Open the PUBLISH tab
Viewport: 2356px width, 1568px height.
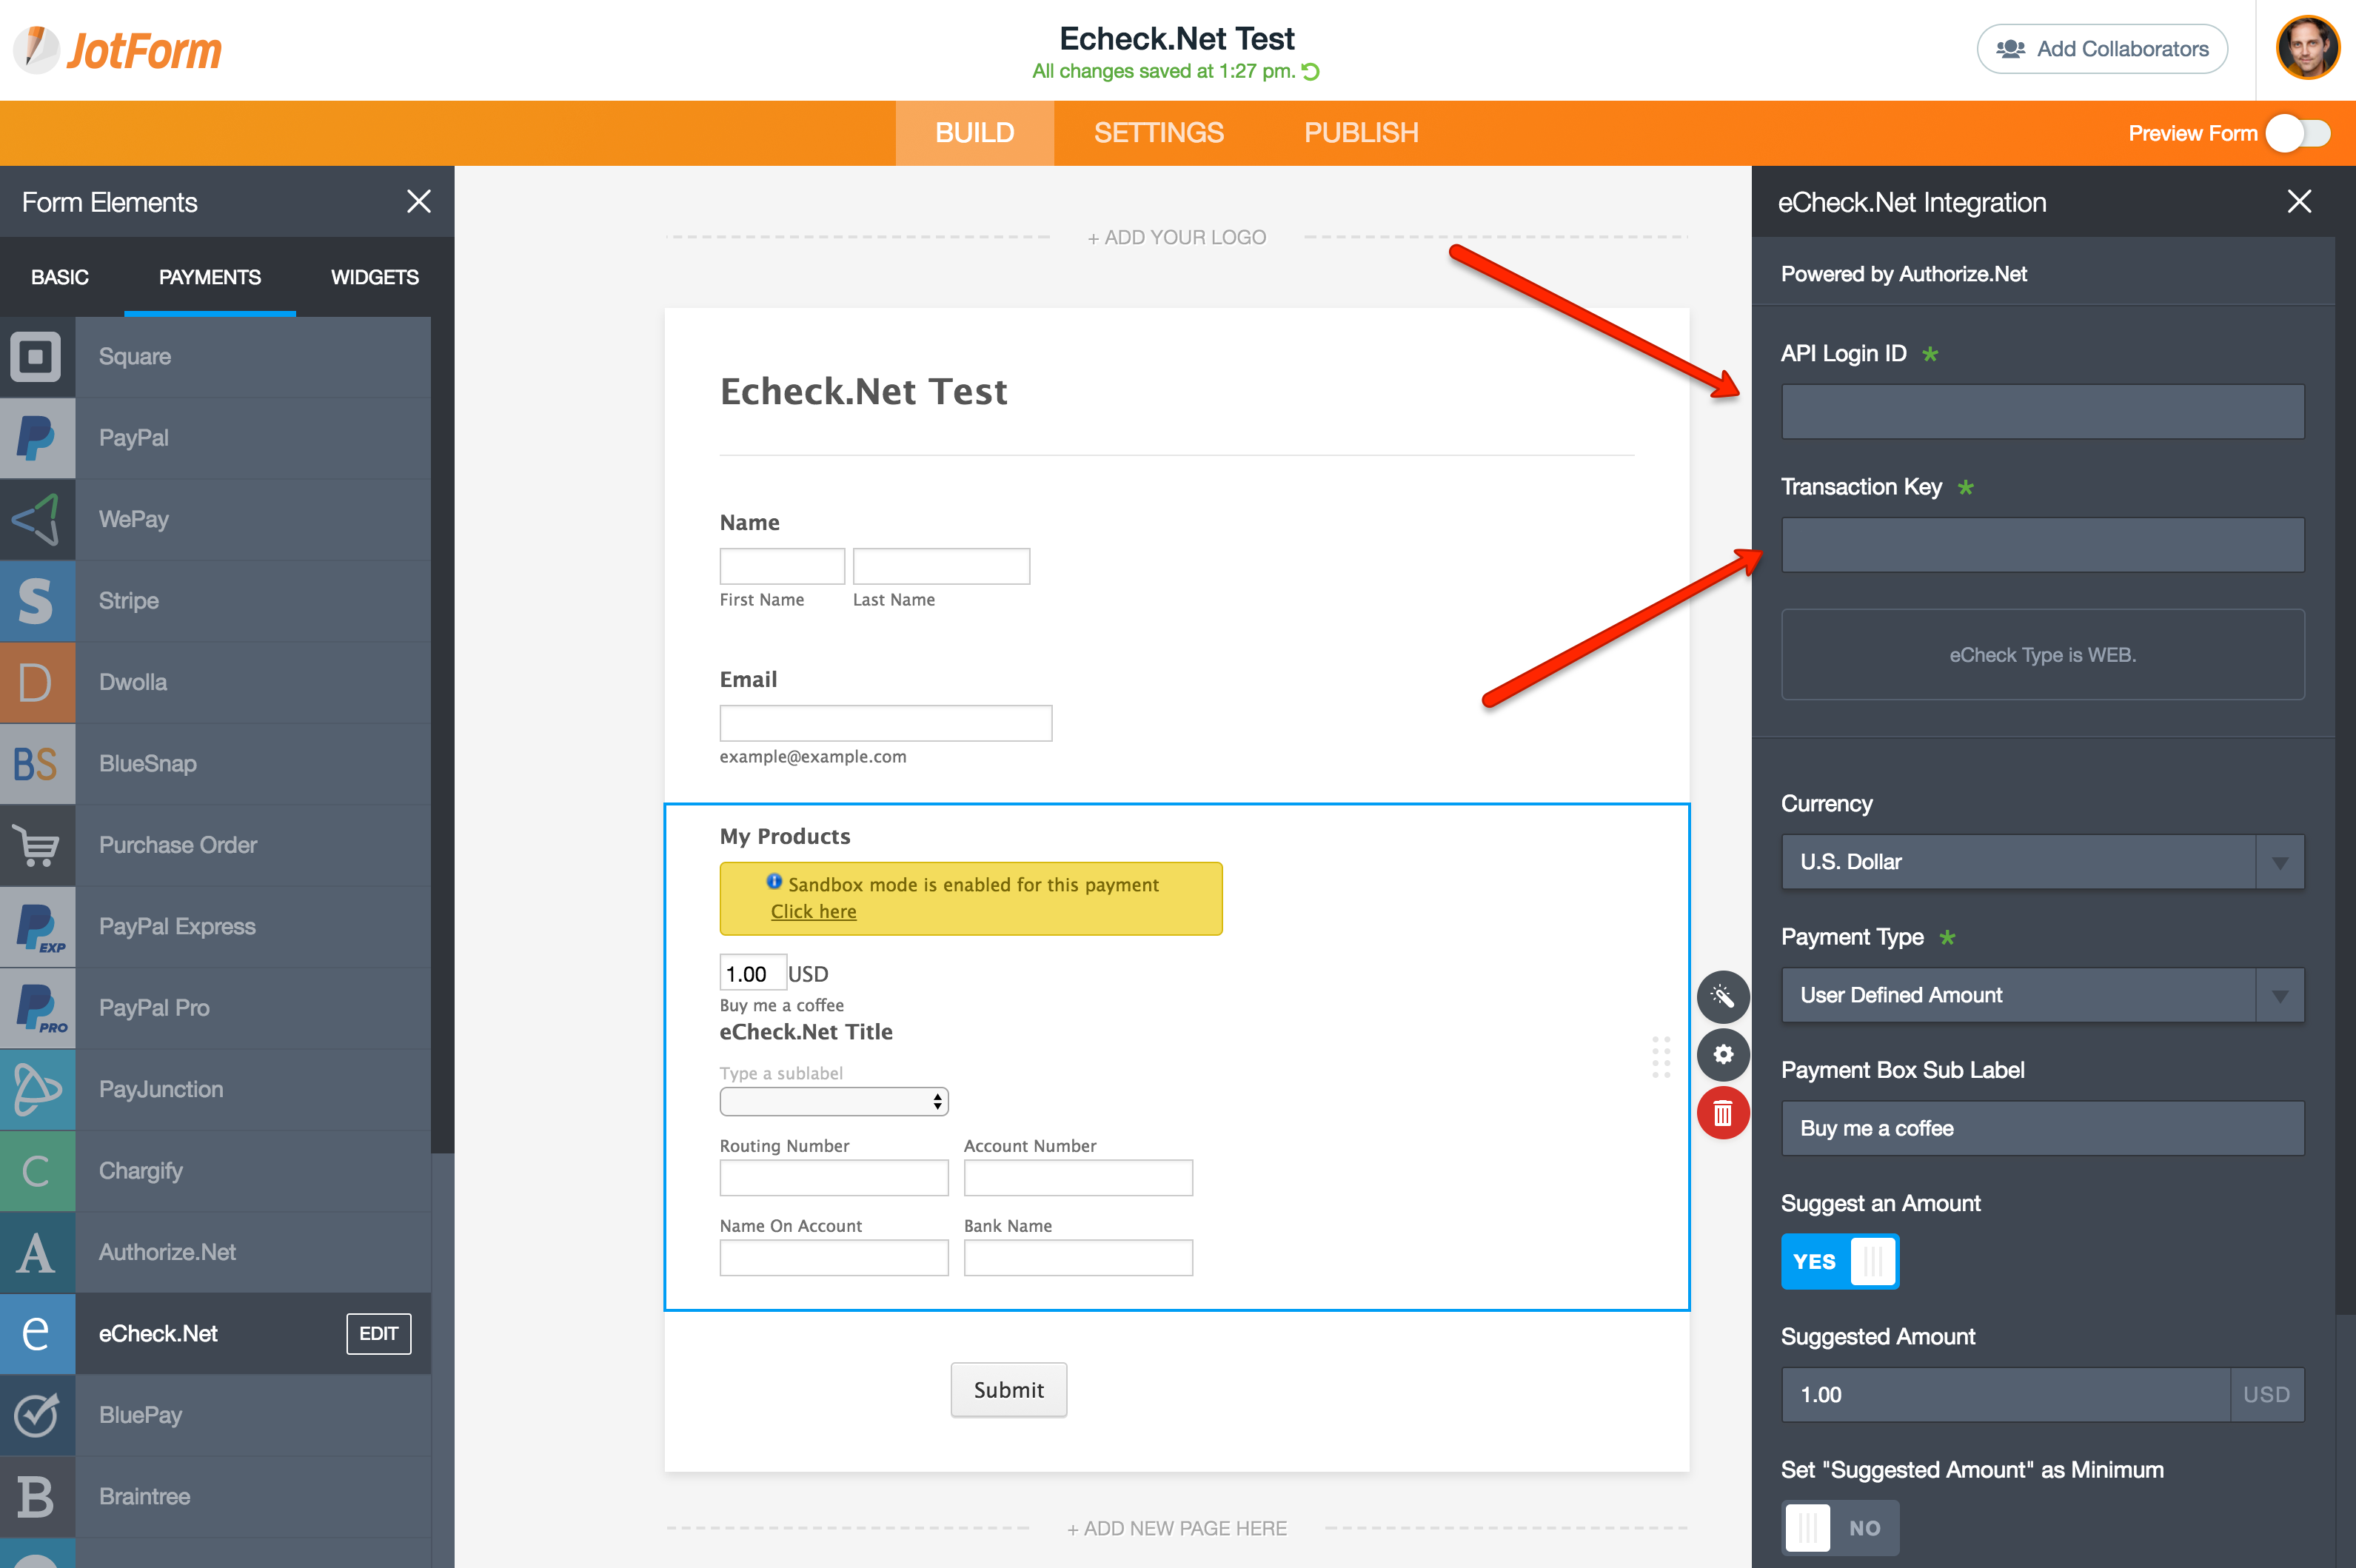click(1361, 133)
